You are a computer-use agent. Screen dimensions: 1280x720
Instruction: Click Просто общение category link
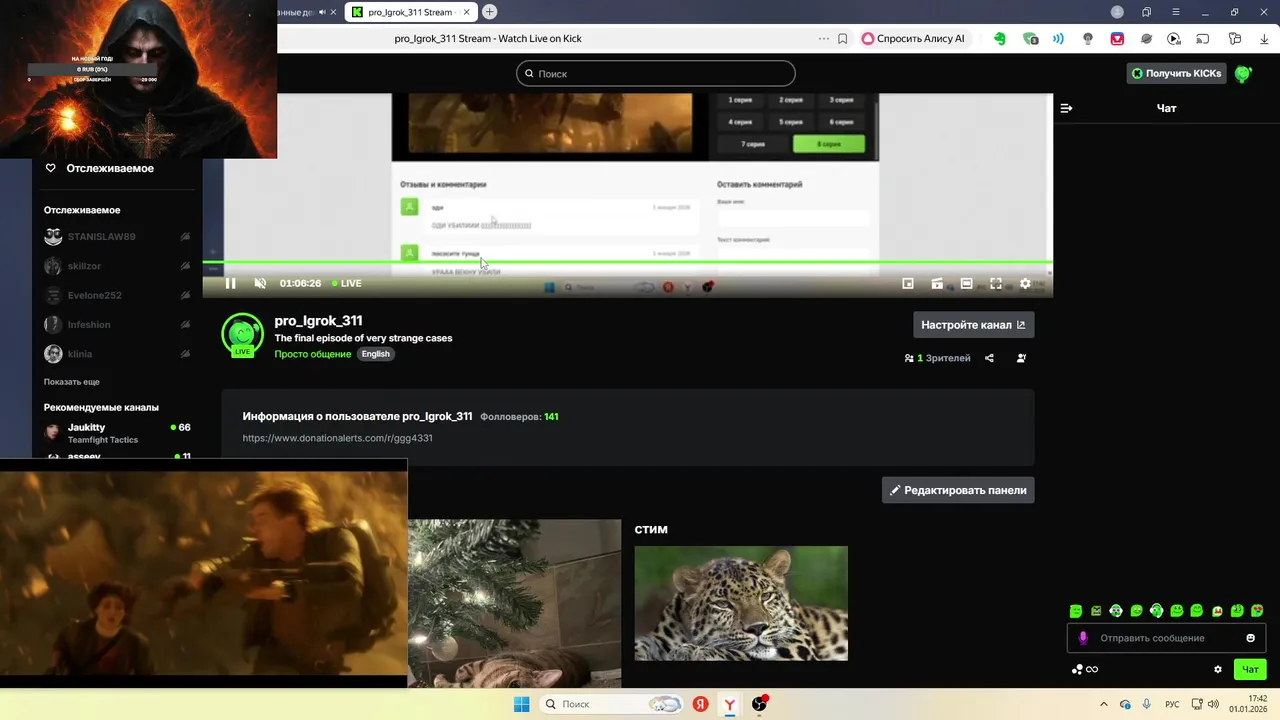[313, 354]
